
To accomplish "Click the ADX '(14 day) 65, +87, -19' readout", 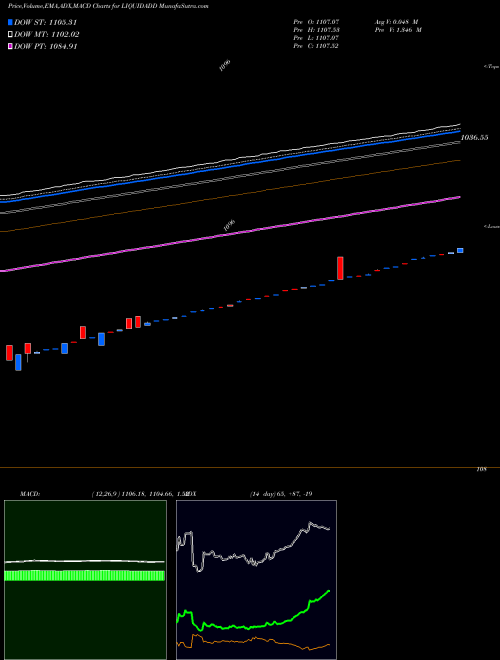I will point(281,494).
